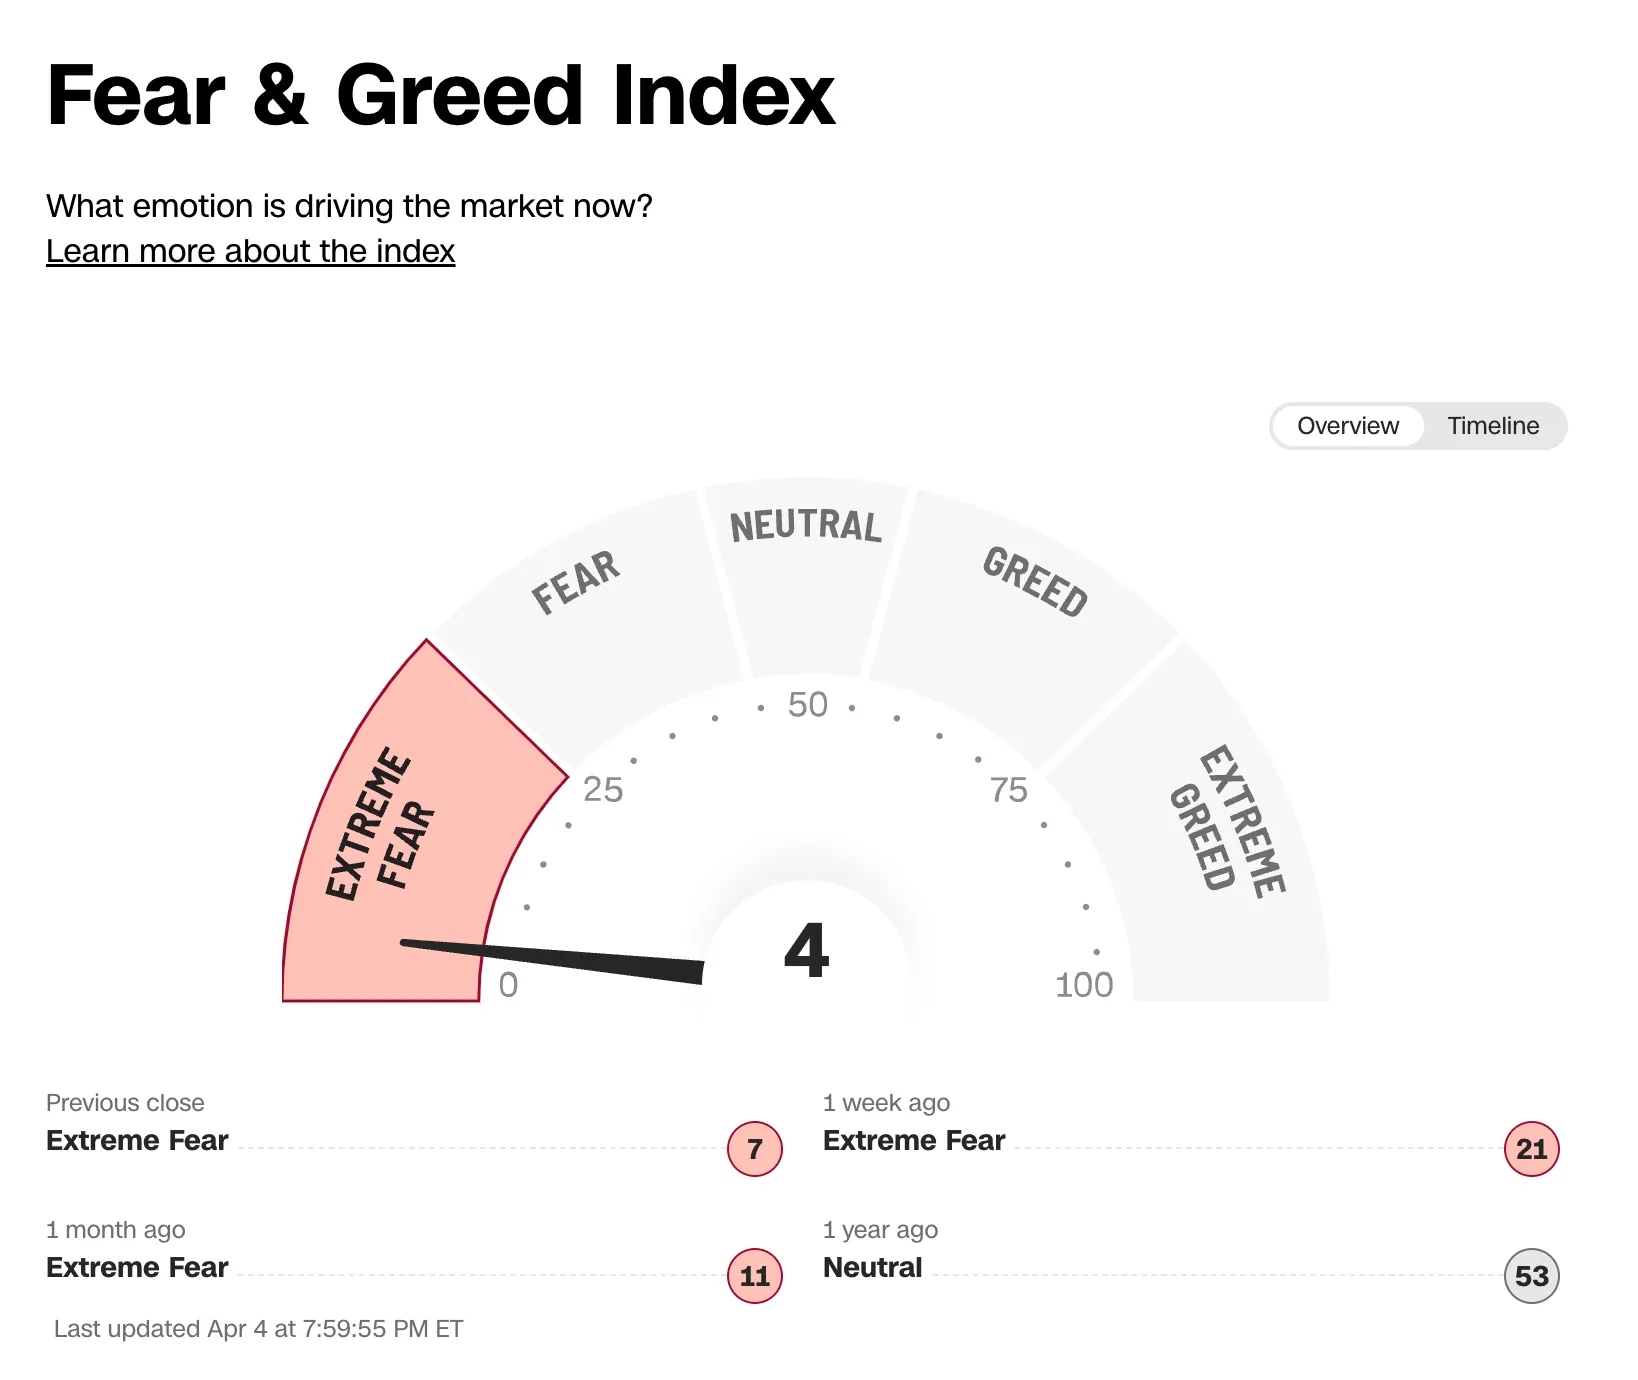Click the previous close badge showing 7

[x=755, y=1149]
